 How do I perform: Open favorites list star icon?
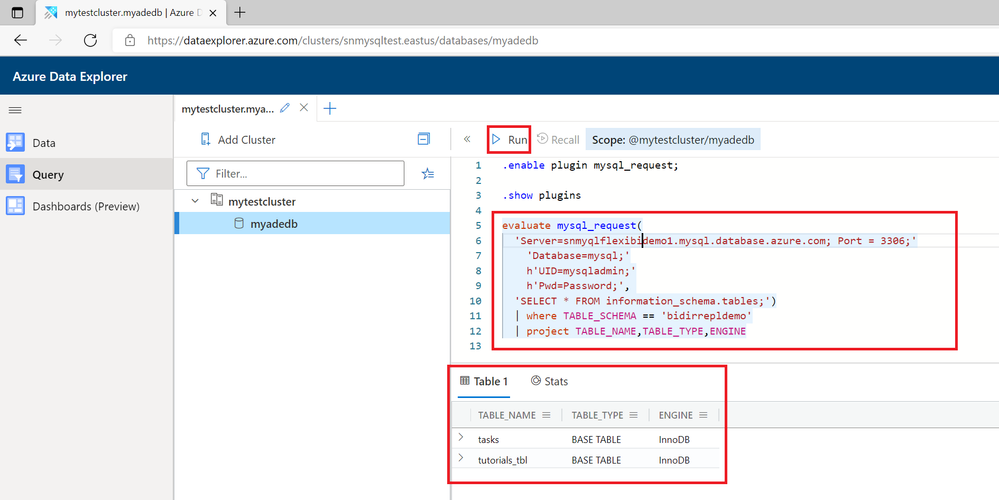(428, 173)
